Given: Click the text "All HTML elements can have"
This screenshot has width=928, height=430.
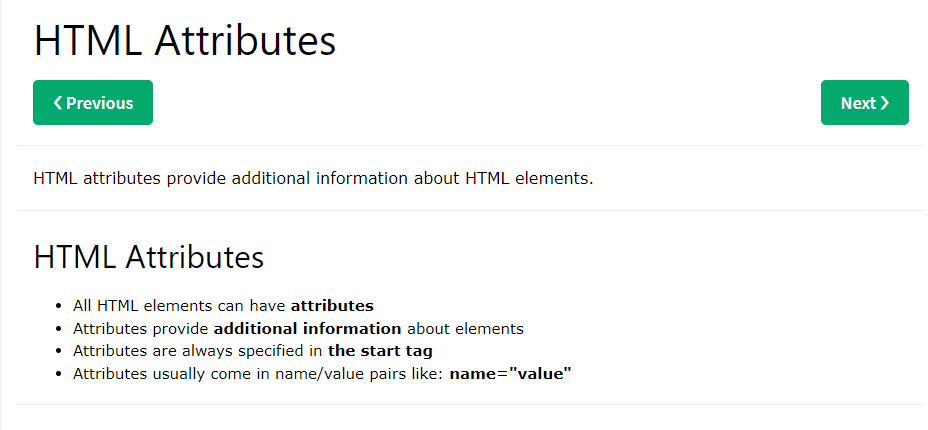Looking at the screenshot, I should (x=180, y=305).
